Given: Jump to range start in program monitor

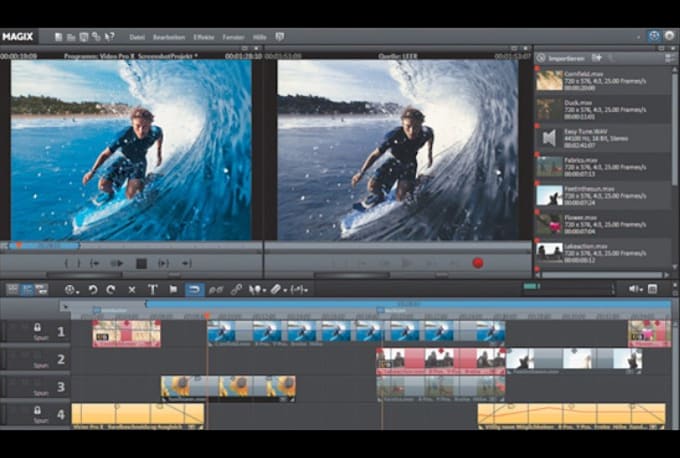Looking at the screenshot, I should tap(95, 263).
